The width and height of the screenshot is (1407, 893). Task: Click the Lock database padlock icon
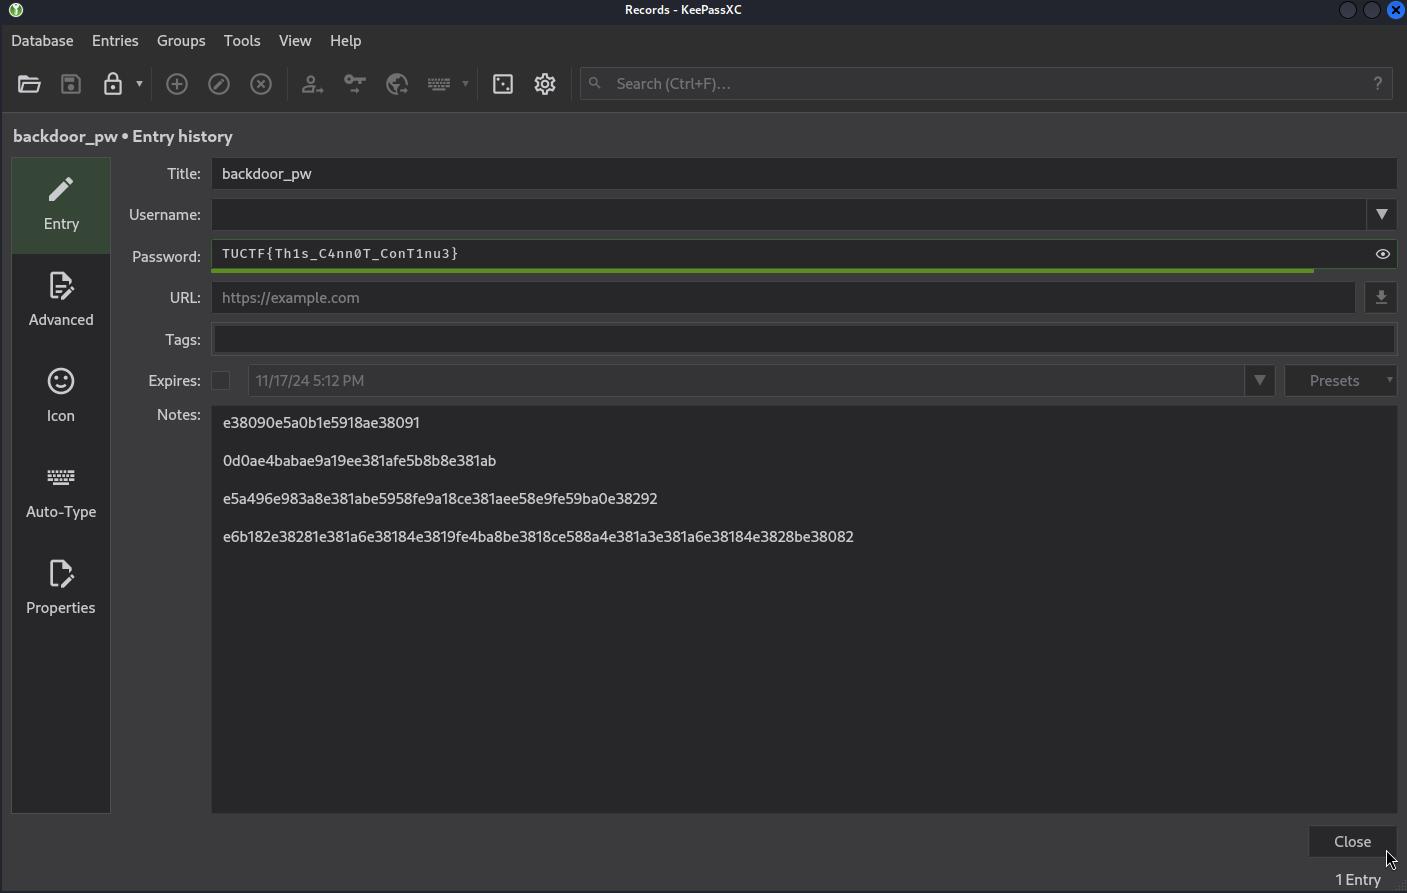(x=113, y=84)
